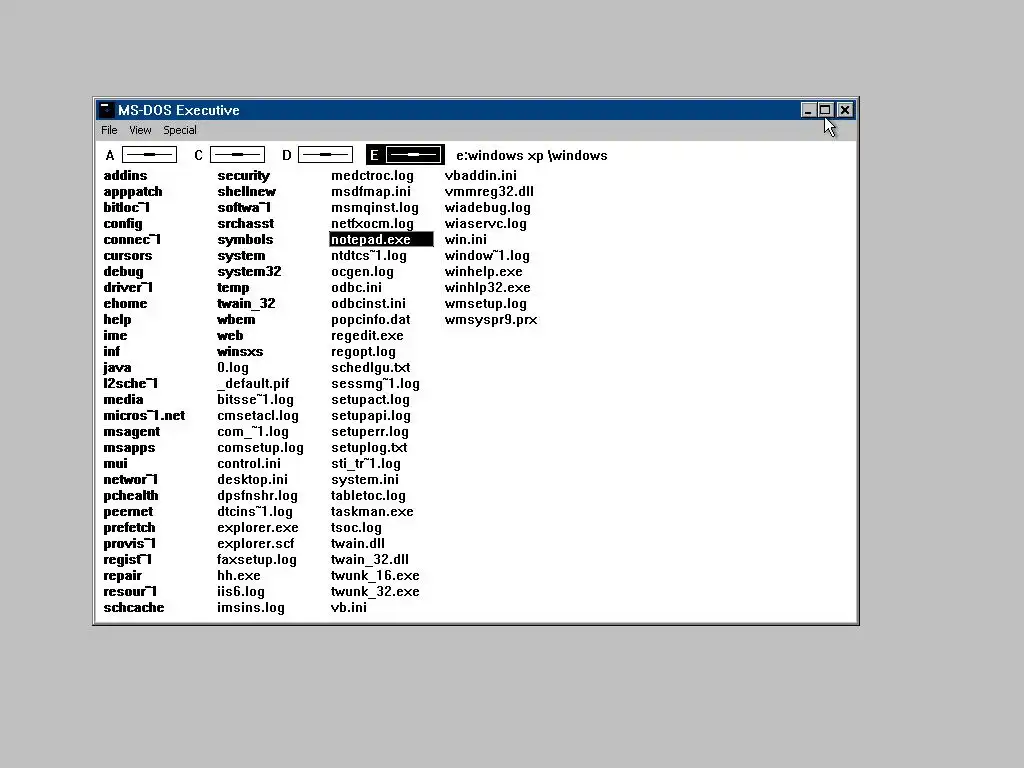Select the file regedit.exe

367,335
